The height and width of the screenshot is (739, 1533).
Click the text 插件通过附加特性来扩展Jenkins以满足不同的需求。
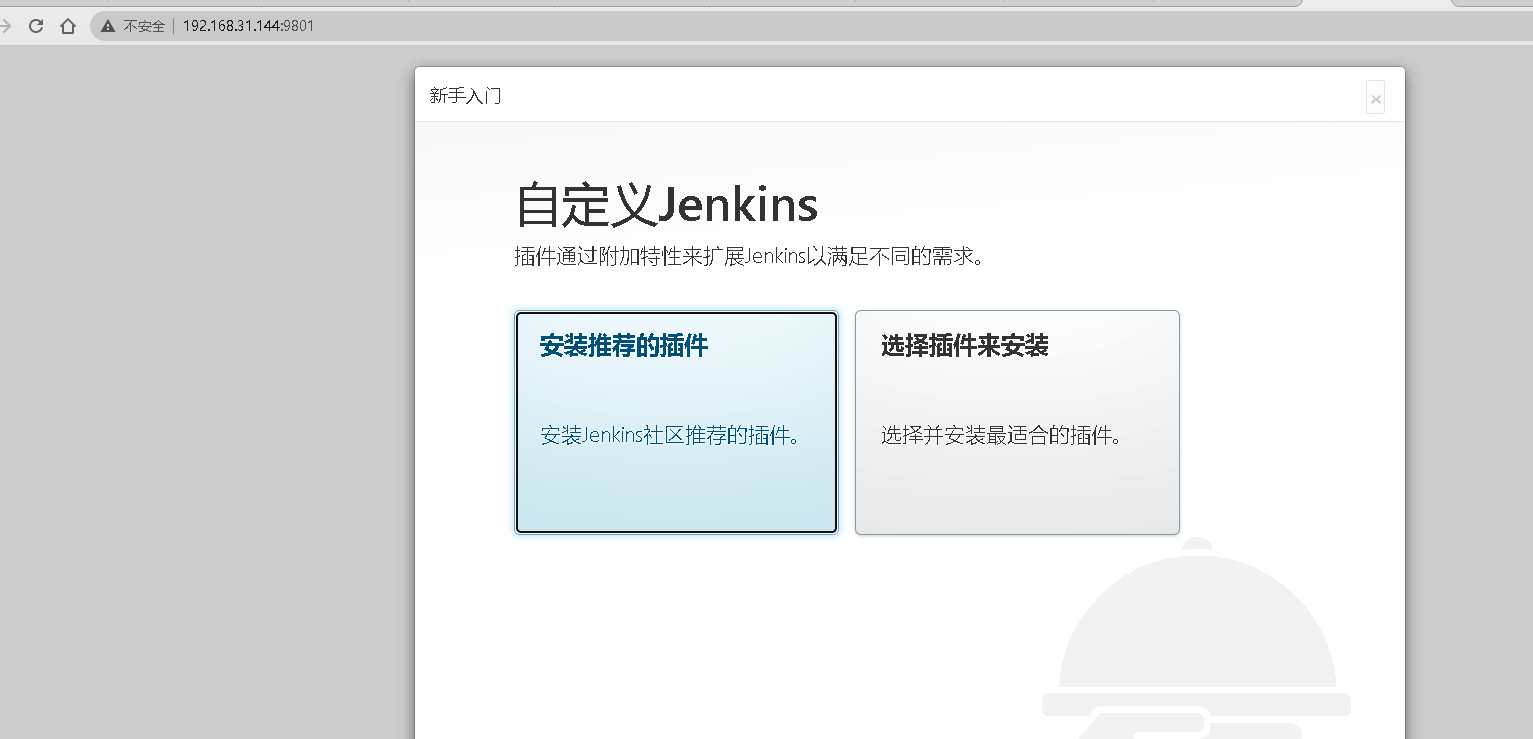tap(750, 257)
